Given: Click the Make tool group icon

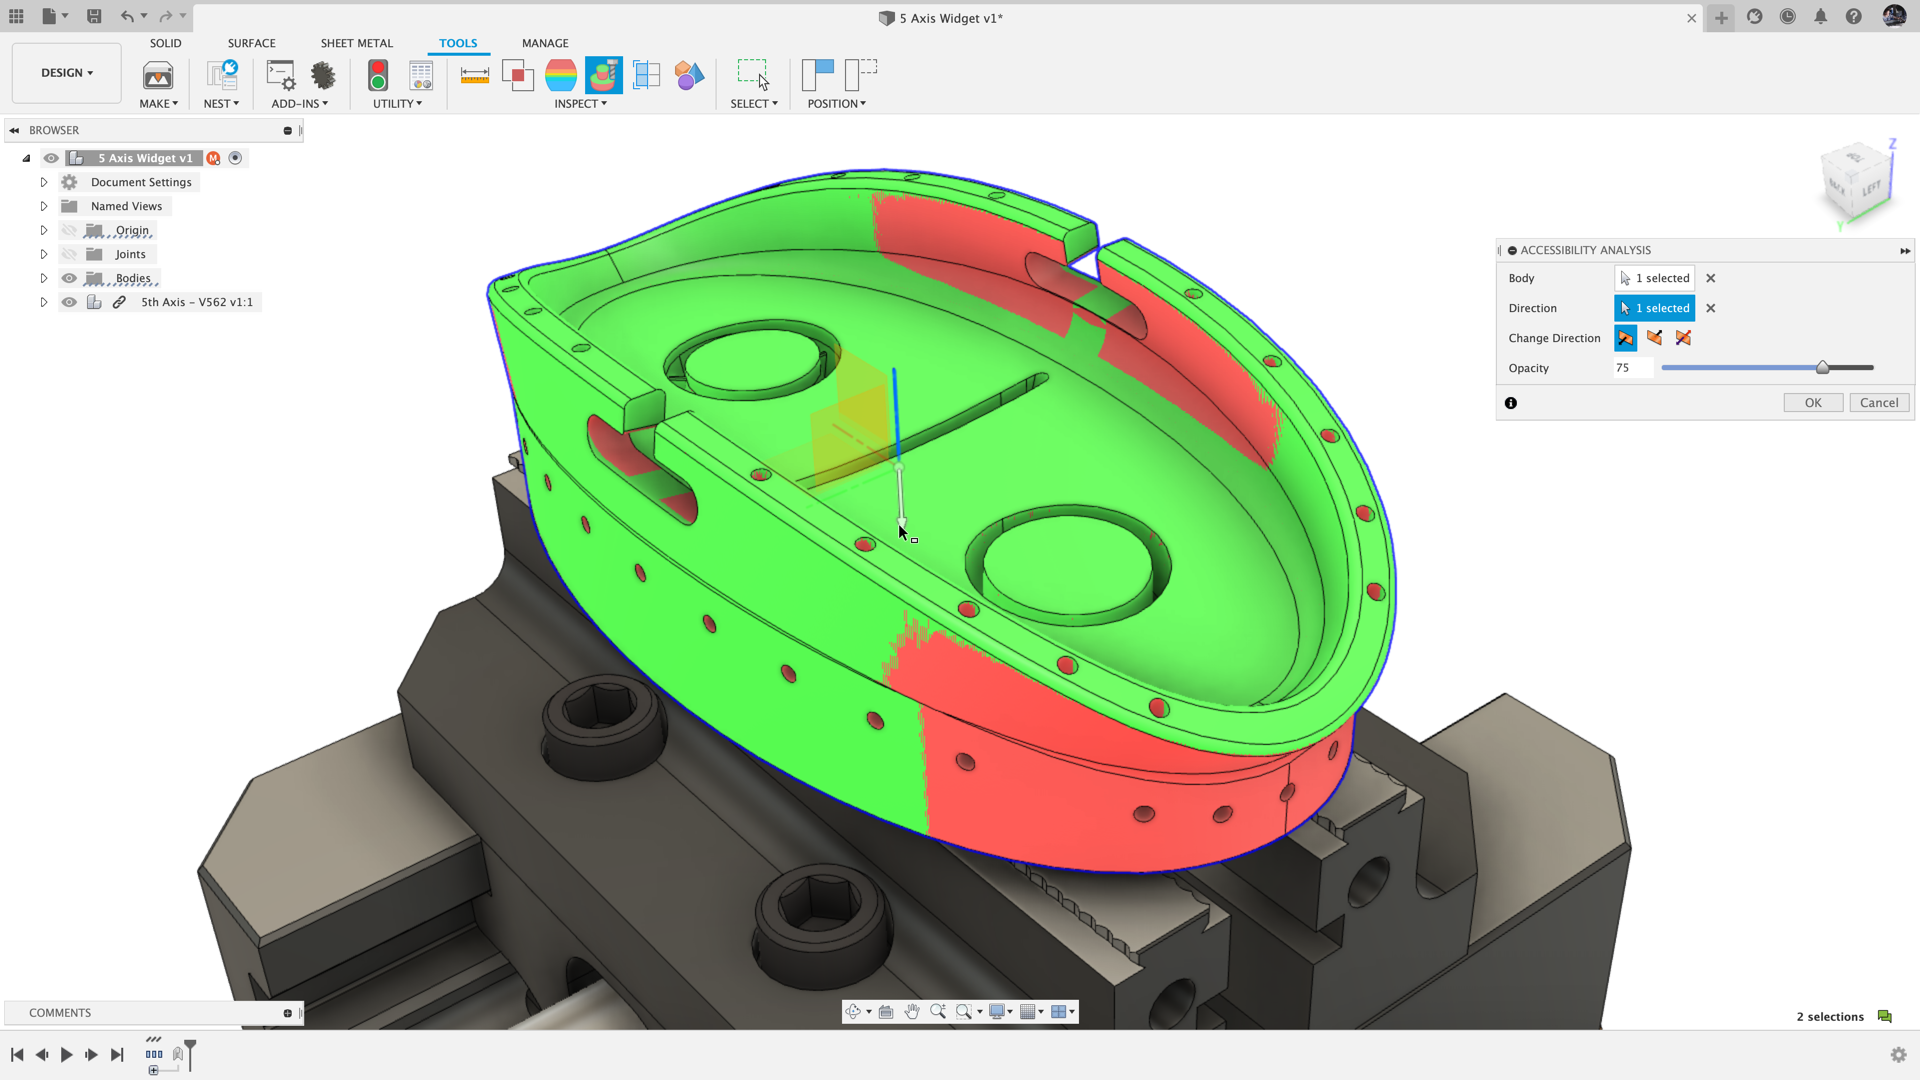Looking at the screenshot, I should click(x=157, y=75).
